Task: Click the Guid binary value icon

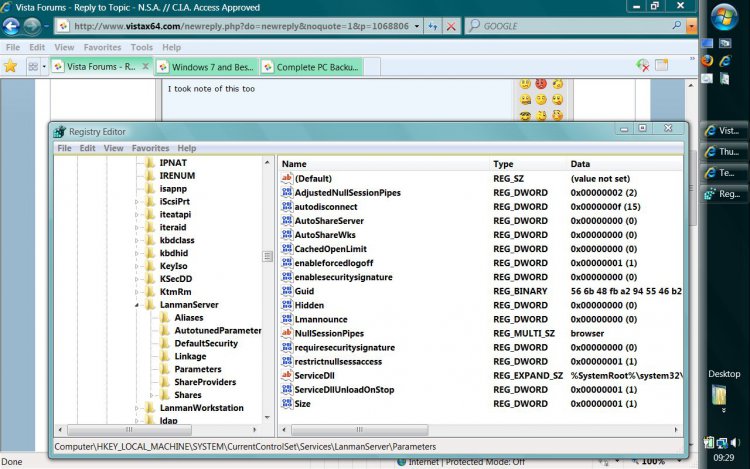Action: [x=287, y=291]
